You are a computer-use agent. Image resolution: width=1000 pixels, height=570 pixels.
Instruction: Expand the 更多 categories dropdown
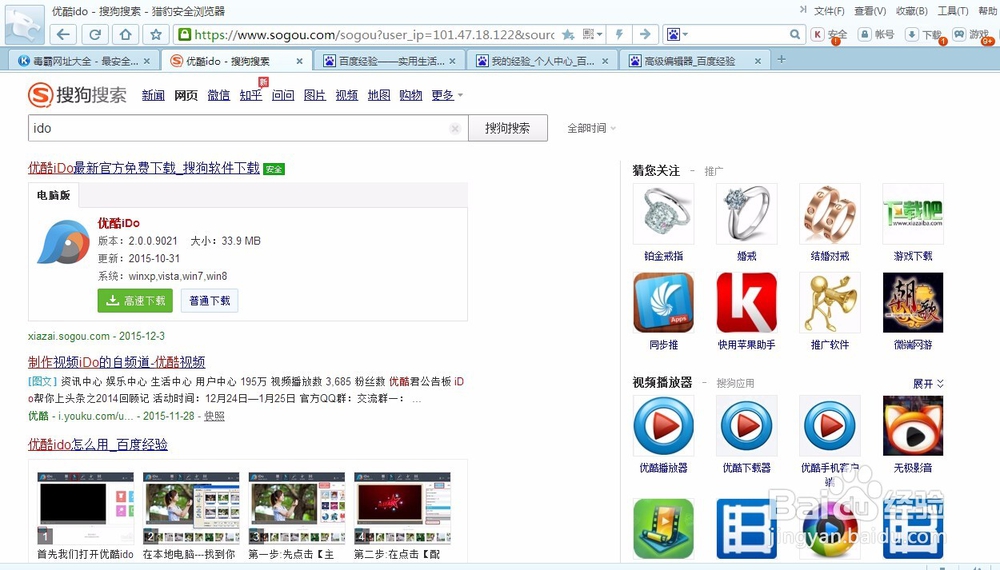pyautogui.click(x=447, y=95)
